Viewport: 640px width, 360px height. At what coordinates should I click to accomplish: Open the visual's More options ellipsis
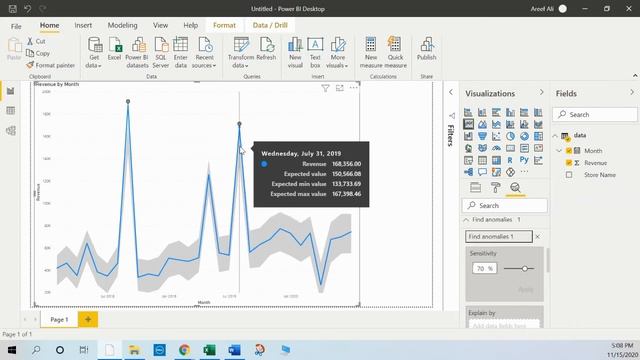coord(353,88)
